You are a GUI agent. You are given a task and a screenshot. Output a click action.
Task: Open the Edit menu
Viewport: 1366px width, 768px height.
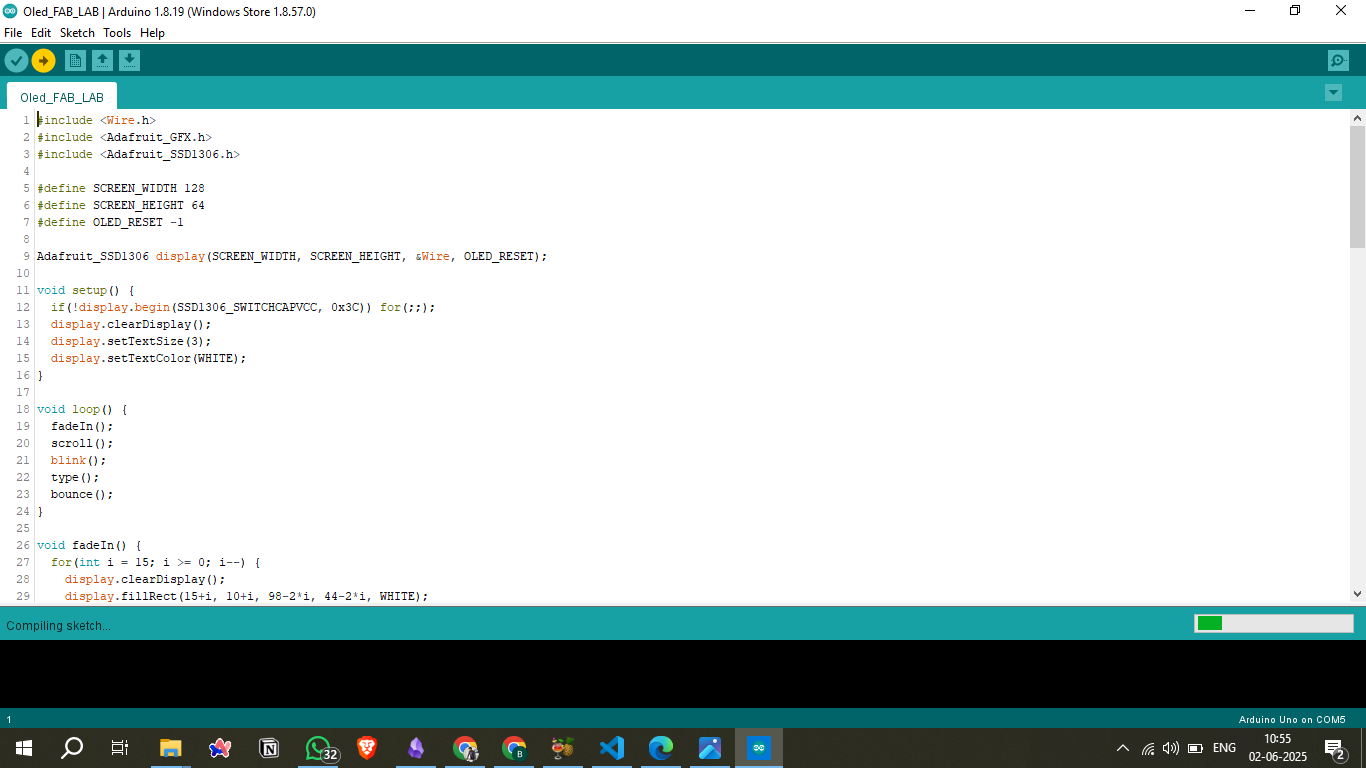click(41, 33)
